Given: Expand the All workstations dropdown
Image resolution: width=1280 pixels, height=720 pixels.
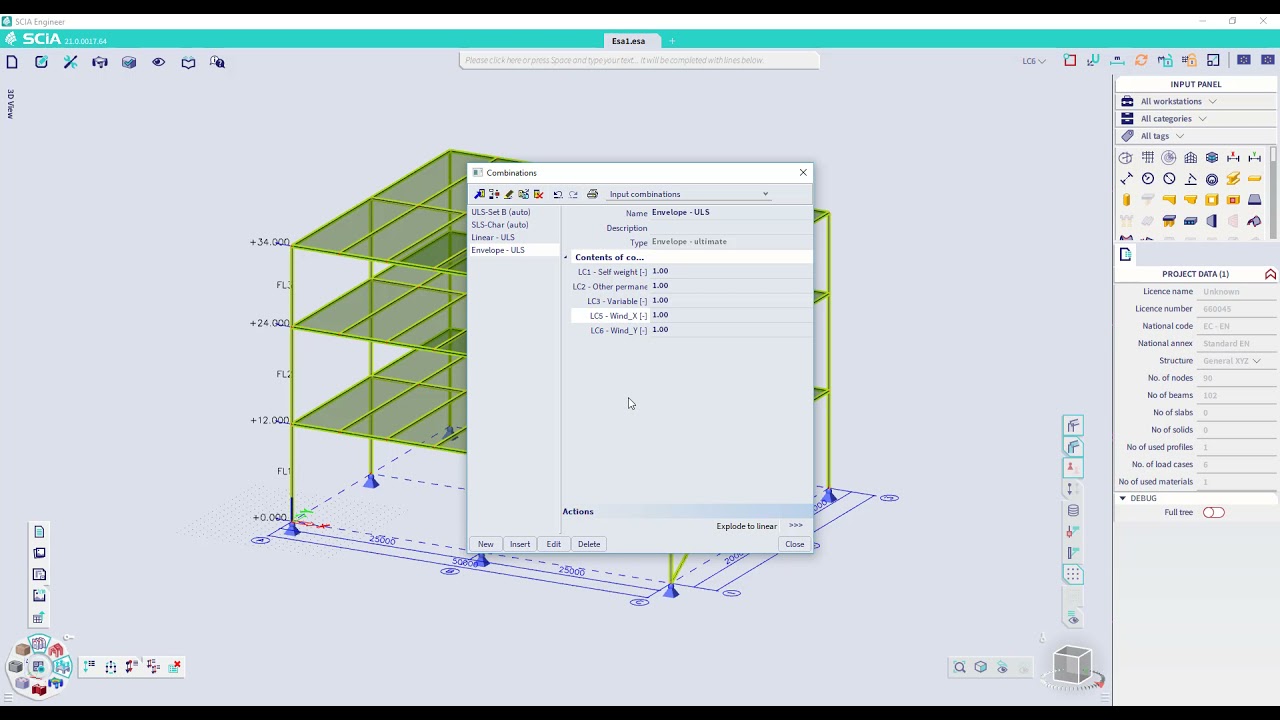Looking at the screenshot, I should (x=1212, y=101).
